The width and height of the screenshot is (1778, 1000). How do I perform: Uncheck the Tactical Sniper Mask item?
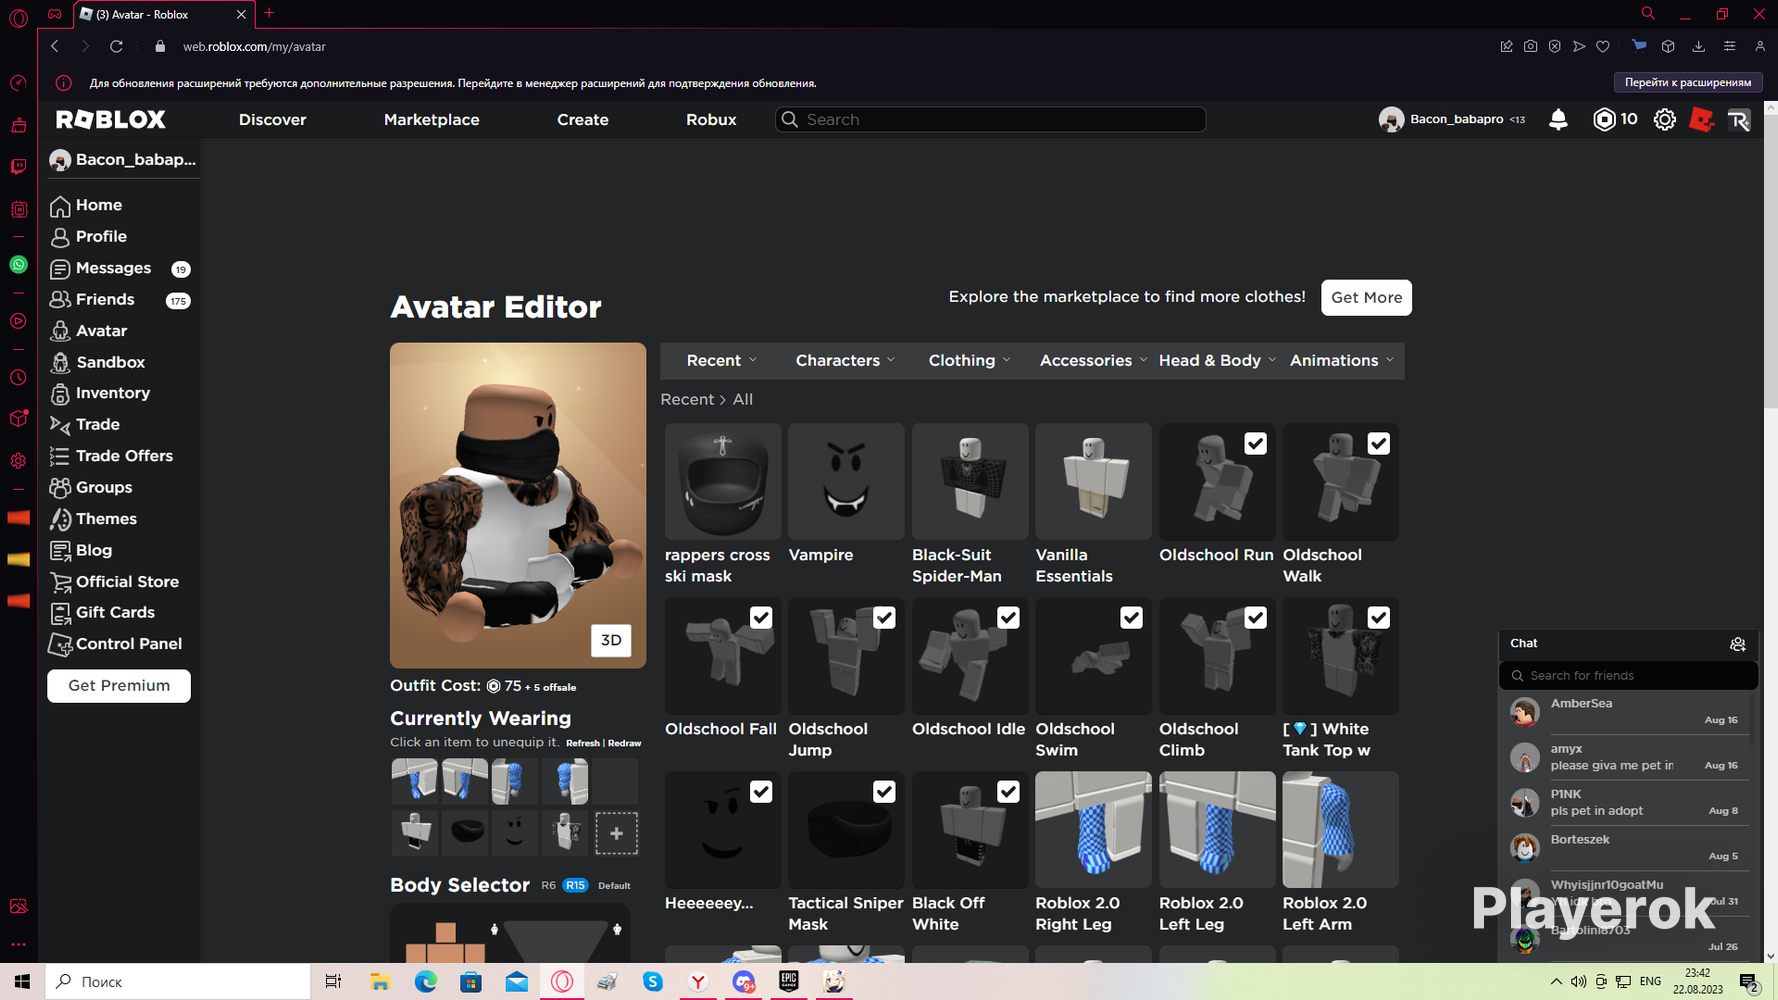884,792
